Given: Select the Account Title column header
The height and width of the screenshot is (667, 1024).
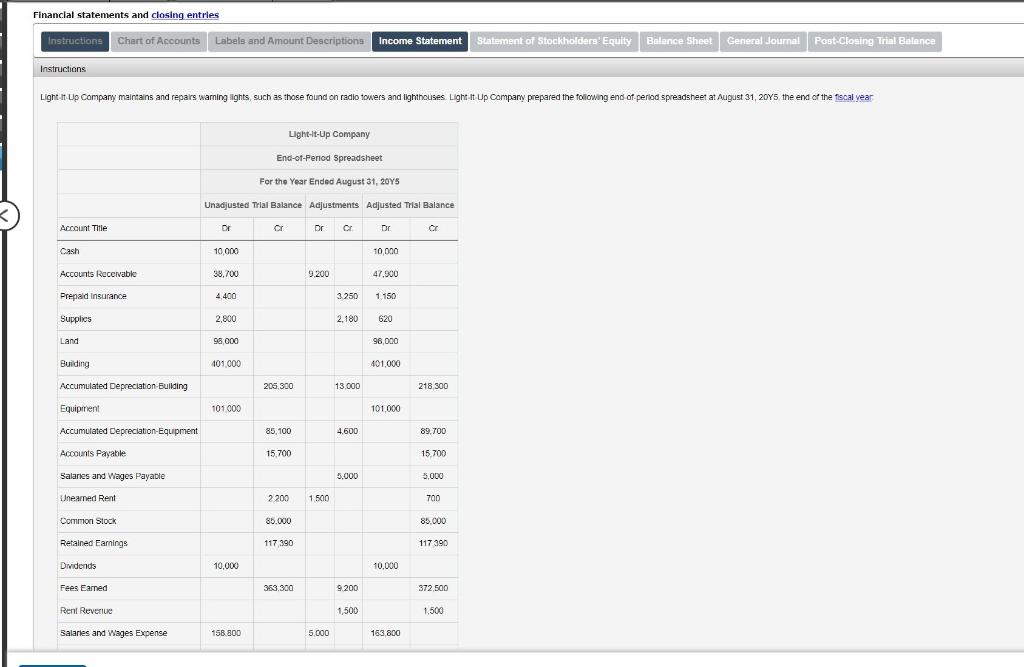Looking at the screenshot, I should coord(84,229).
